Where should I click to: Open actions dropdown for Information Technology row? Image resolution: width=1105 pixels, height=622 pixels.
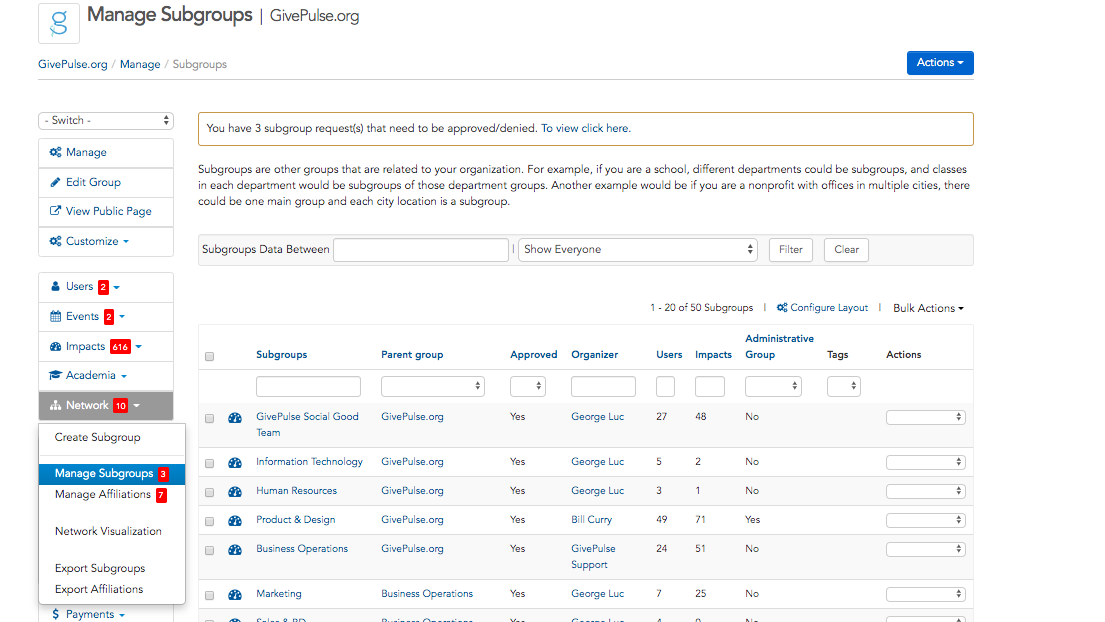(925, 462)
